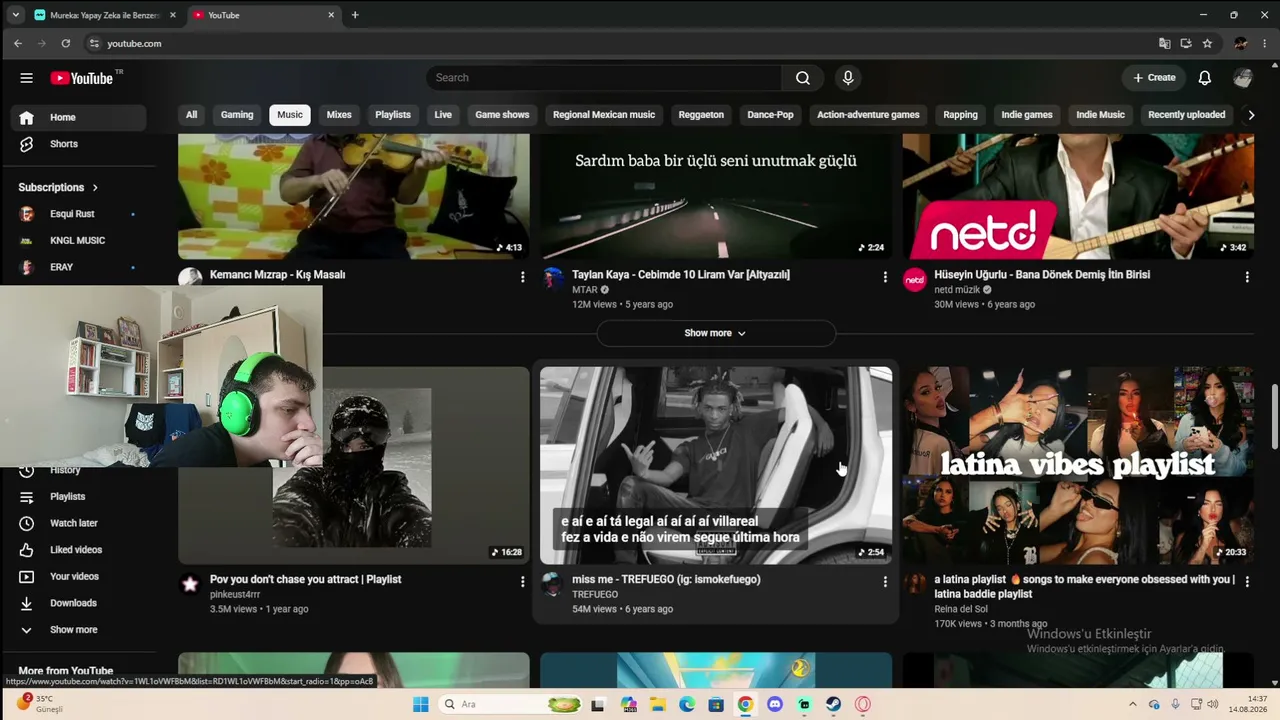Play the latina vibes playlist thumbnail

[1078, 466]
